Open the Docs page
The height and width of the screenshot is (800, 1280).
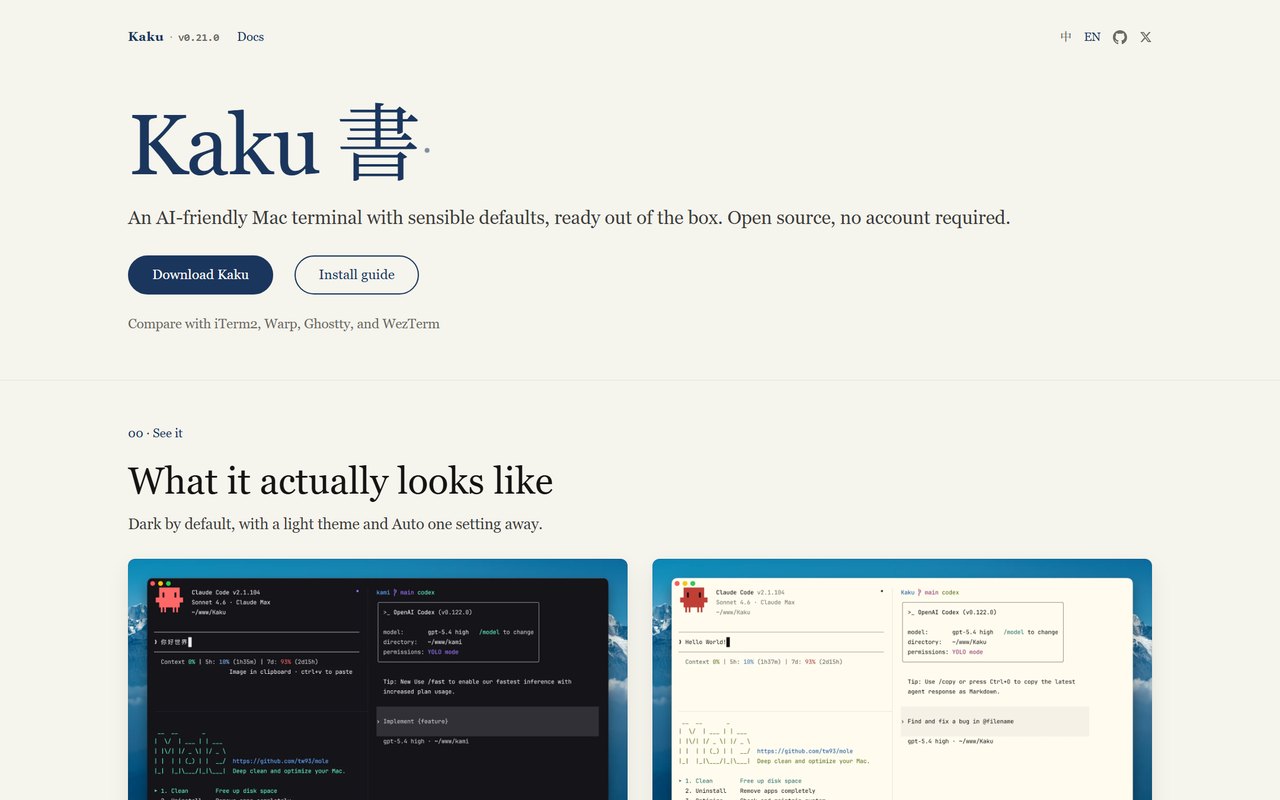[251, 37]
